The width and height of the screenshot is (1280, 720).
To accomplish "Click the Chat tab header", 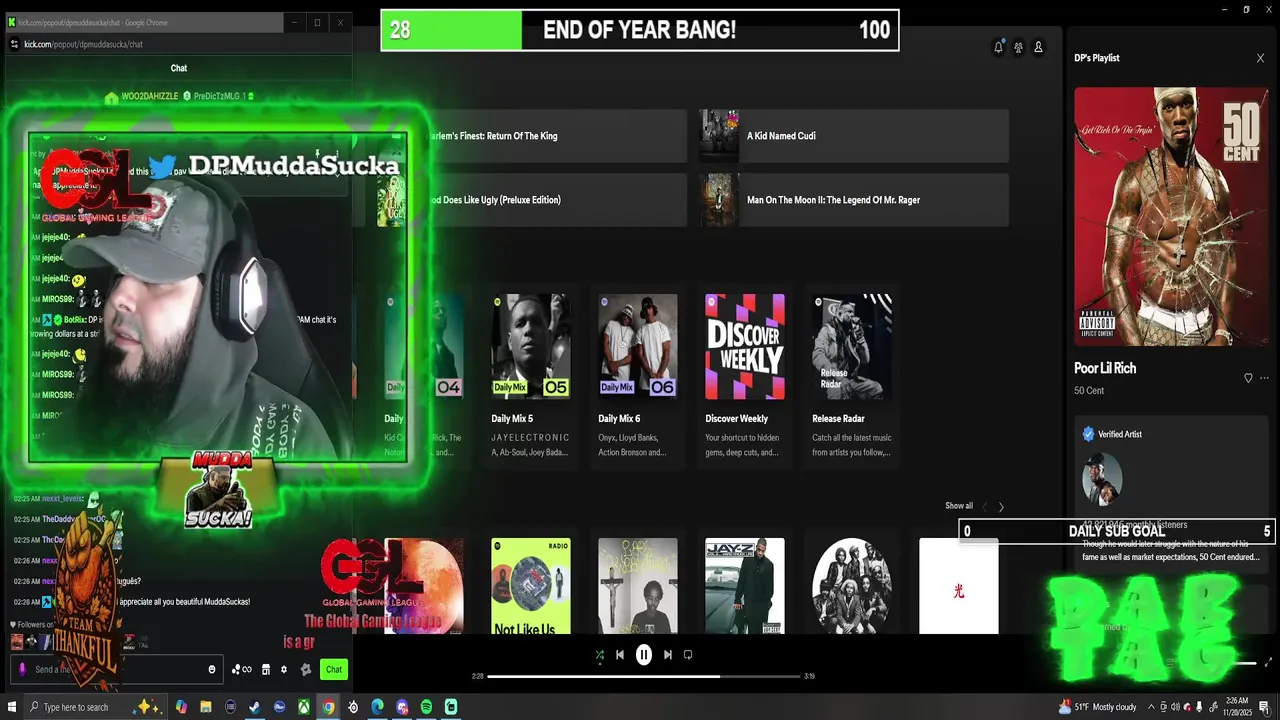I will coord(179,68).
